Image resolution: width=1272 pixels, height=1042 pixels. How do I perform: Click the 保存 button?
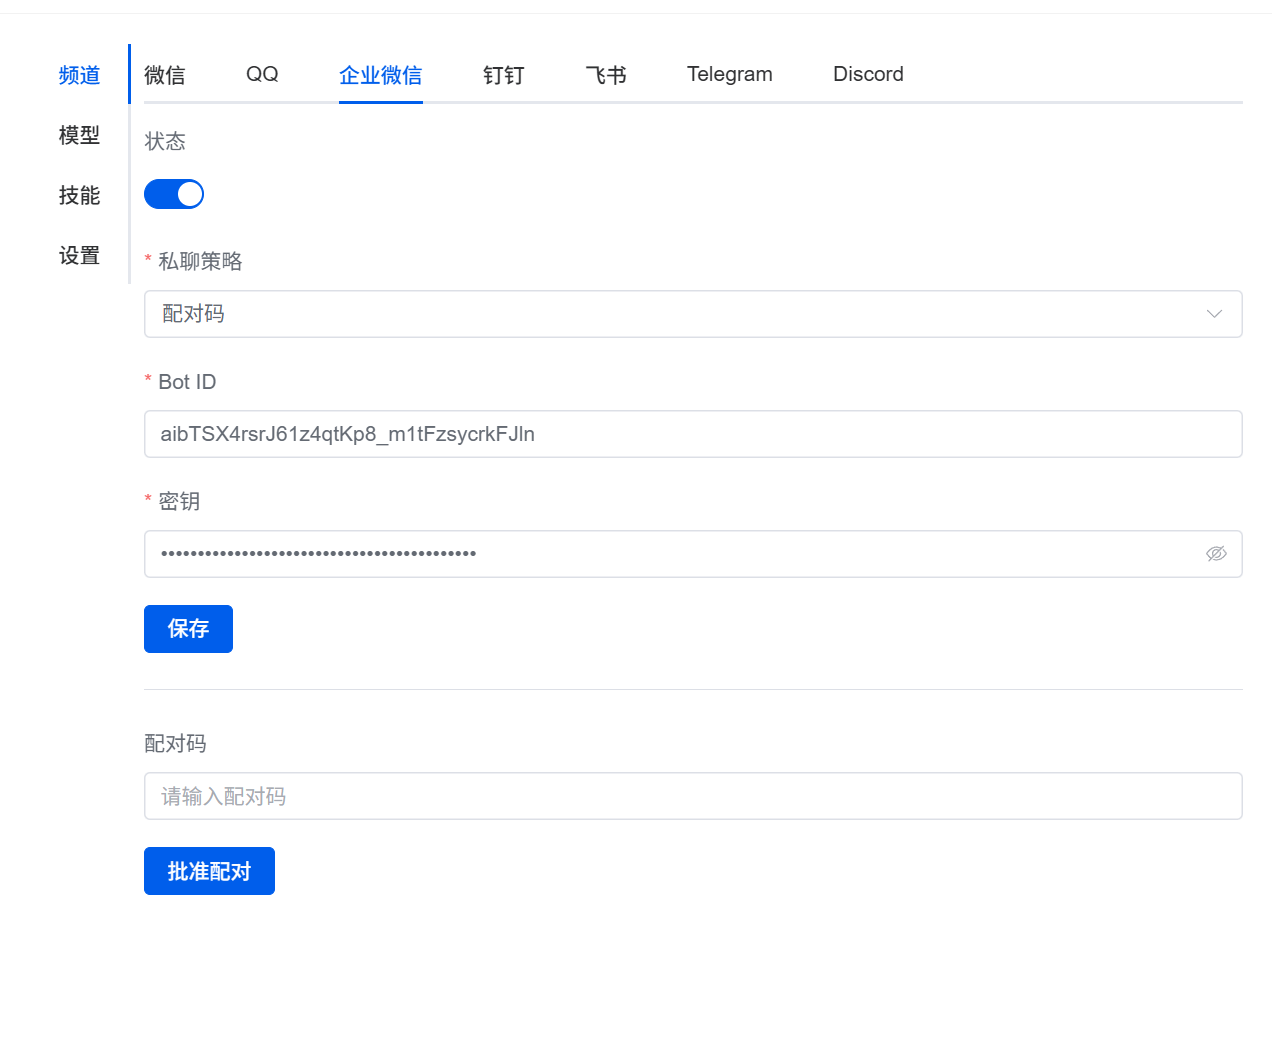188,629
